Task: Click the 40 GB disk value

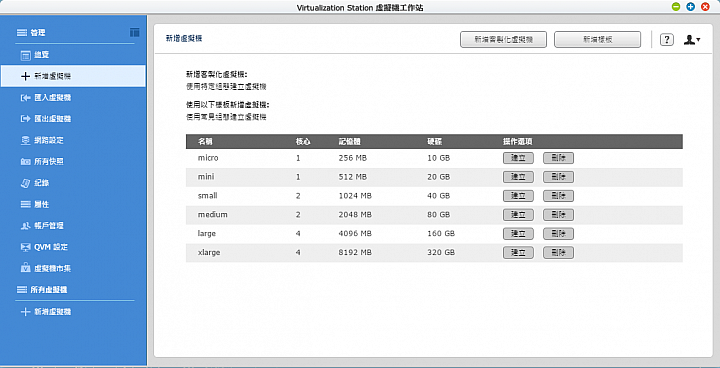Action: point(439,196)
